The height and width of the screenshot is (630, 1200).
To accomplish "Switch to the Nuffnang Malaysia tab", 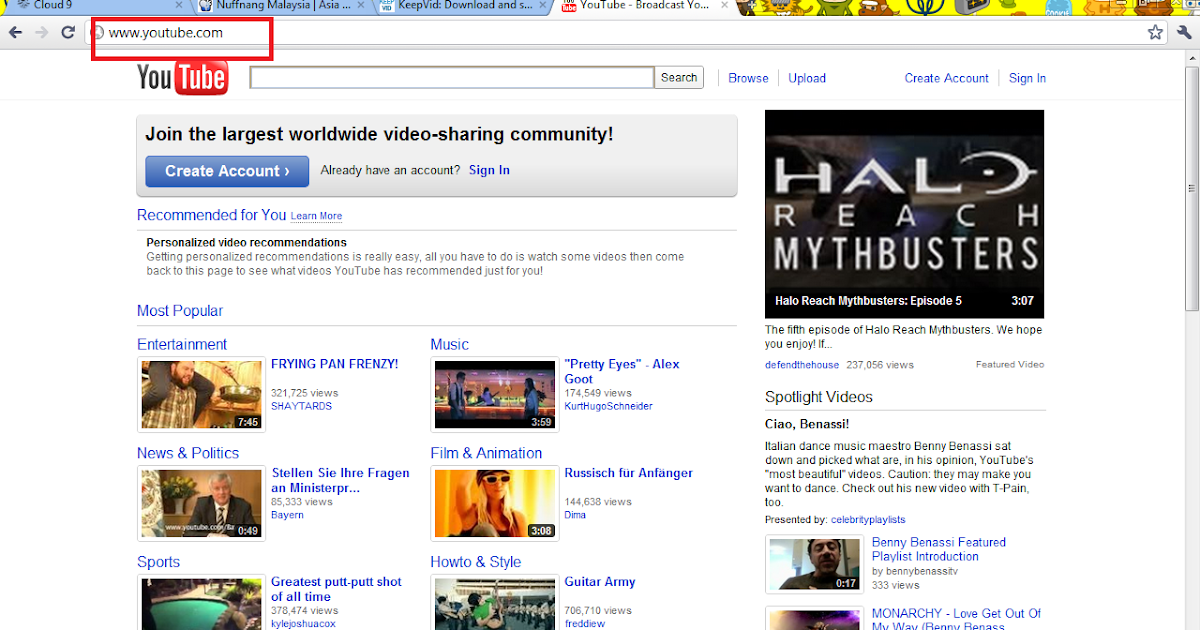I will pyautogui.click(x=282, y=6).
